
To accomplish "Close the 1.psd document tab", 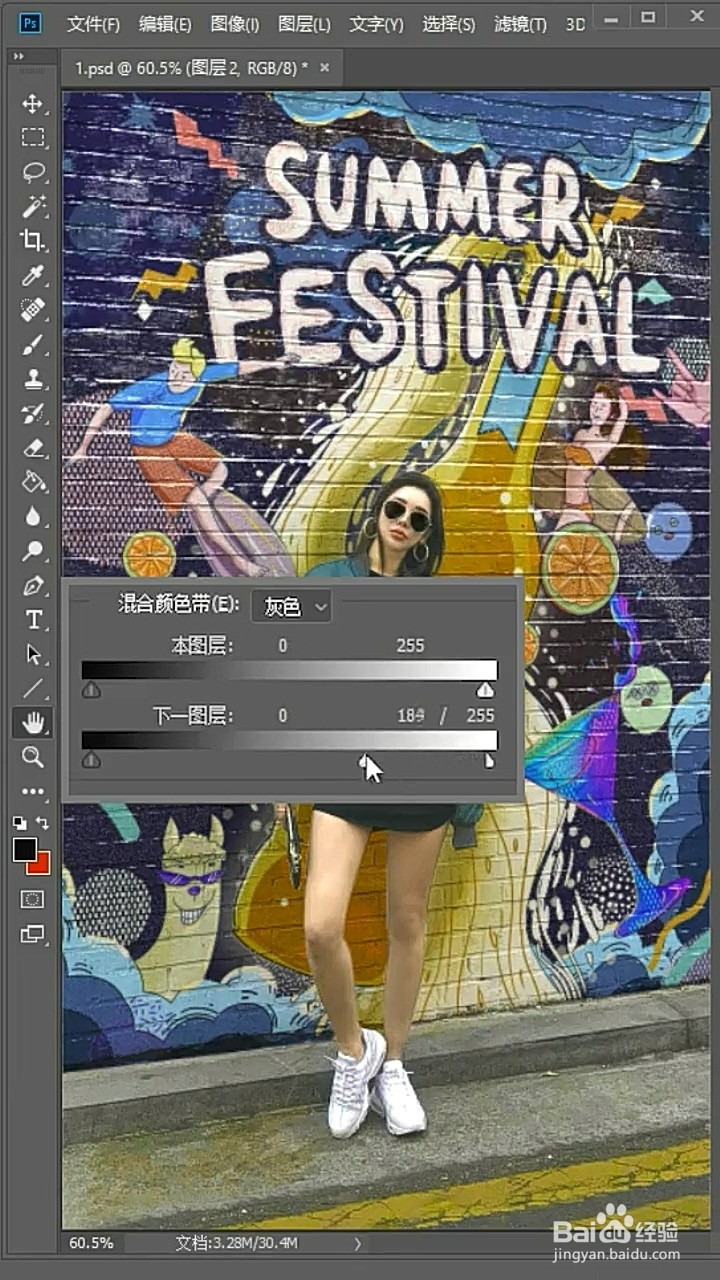I will pyautogui.click(x=324, y=68).
